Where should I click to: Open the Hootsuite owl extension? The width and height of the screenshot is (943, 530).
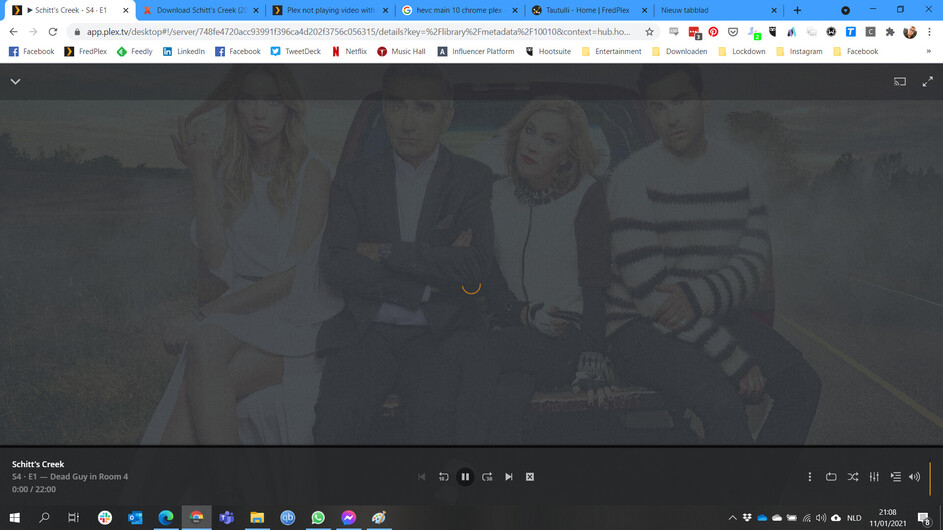(x=772, y=32)
